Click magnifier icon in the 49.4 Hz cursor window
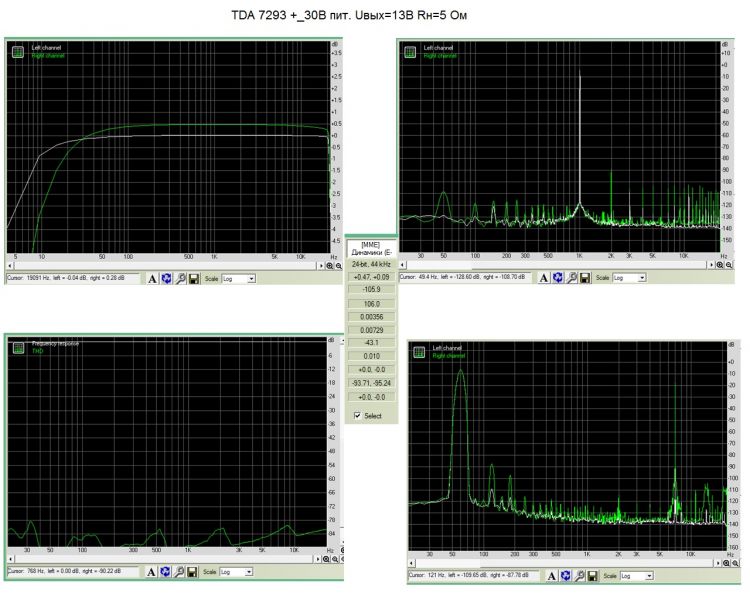 tap(571, 278)
